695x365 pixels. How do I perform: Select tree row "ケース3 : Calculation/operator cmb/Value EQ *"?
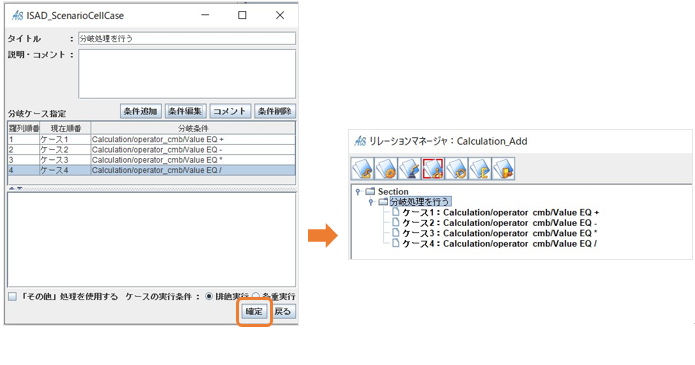point(500,233)
